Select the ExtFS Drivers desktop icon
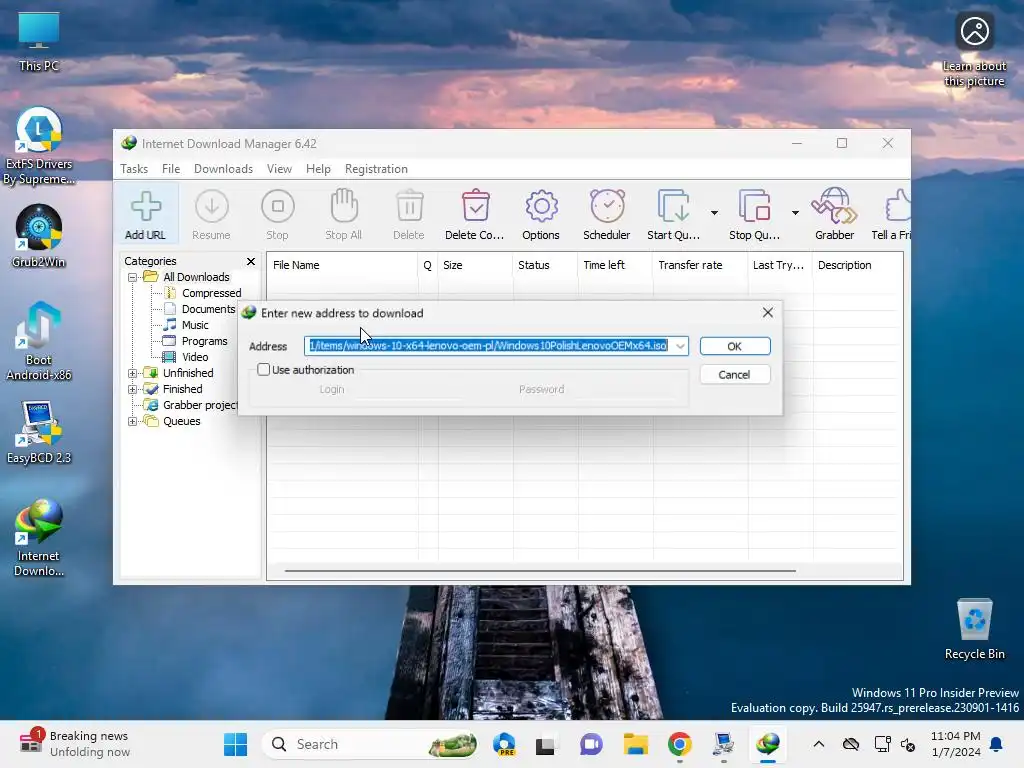This screenshot has height=768, width=1024. [39, 146]
